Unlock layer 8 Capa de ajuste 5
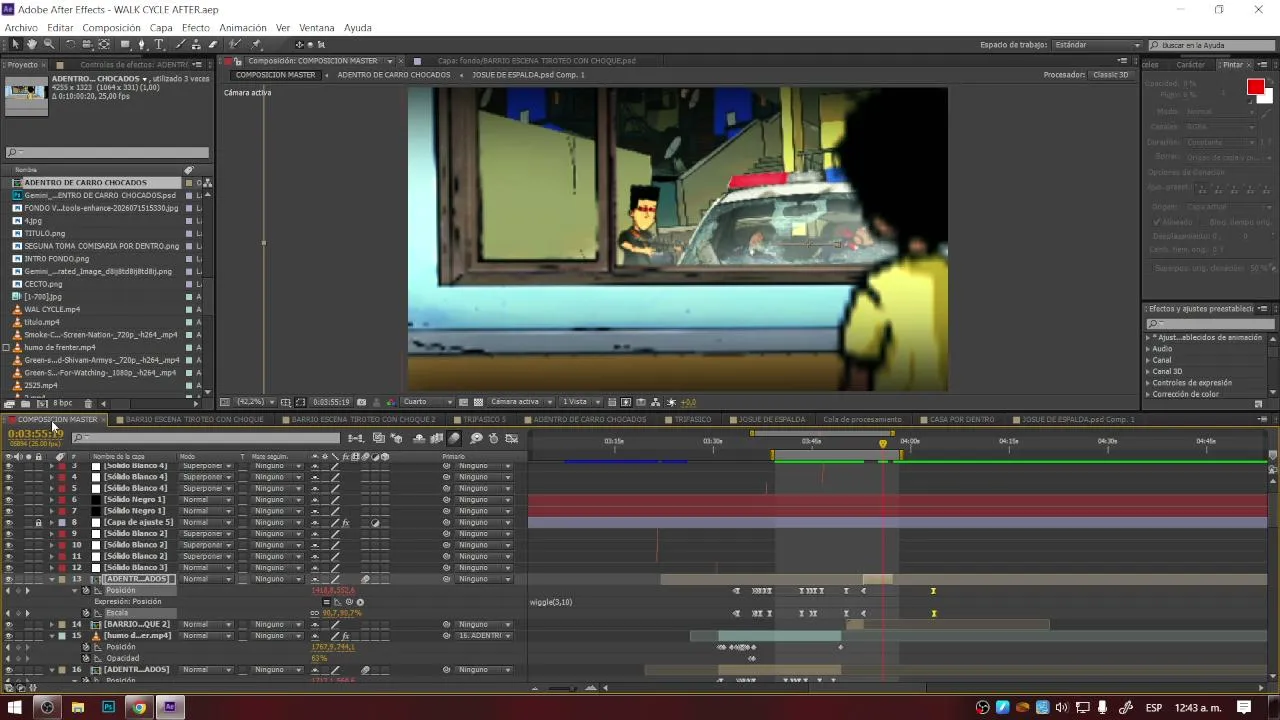This screenshot has height=720, width=1280. pos(39,522)
